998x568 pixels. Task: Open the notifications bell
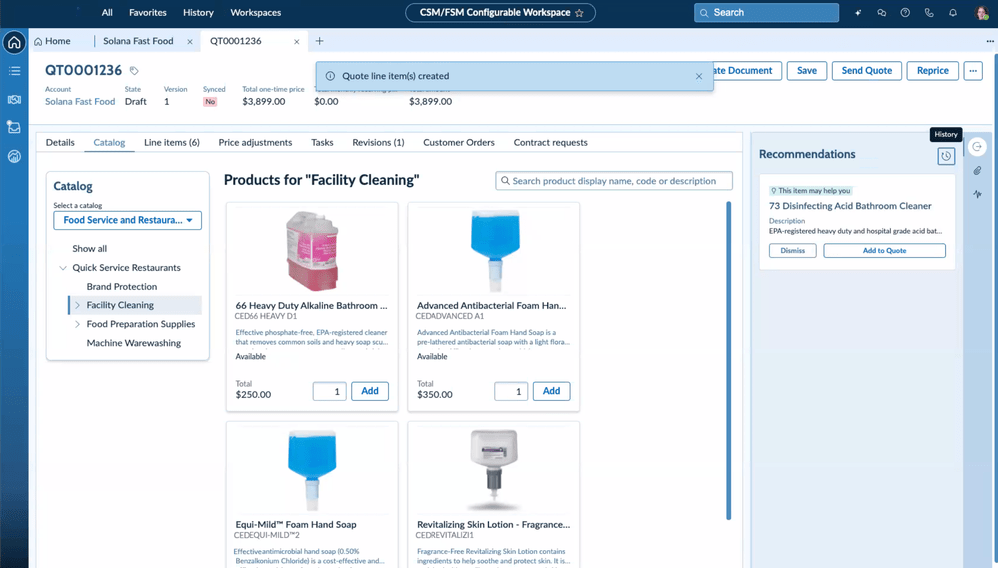click(x=953, y=13)
